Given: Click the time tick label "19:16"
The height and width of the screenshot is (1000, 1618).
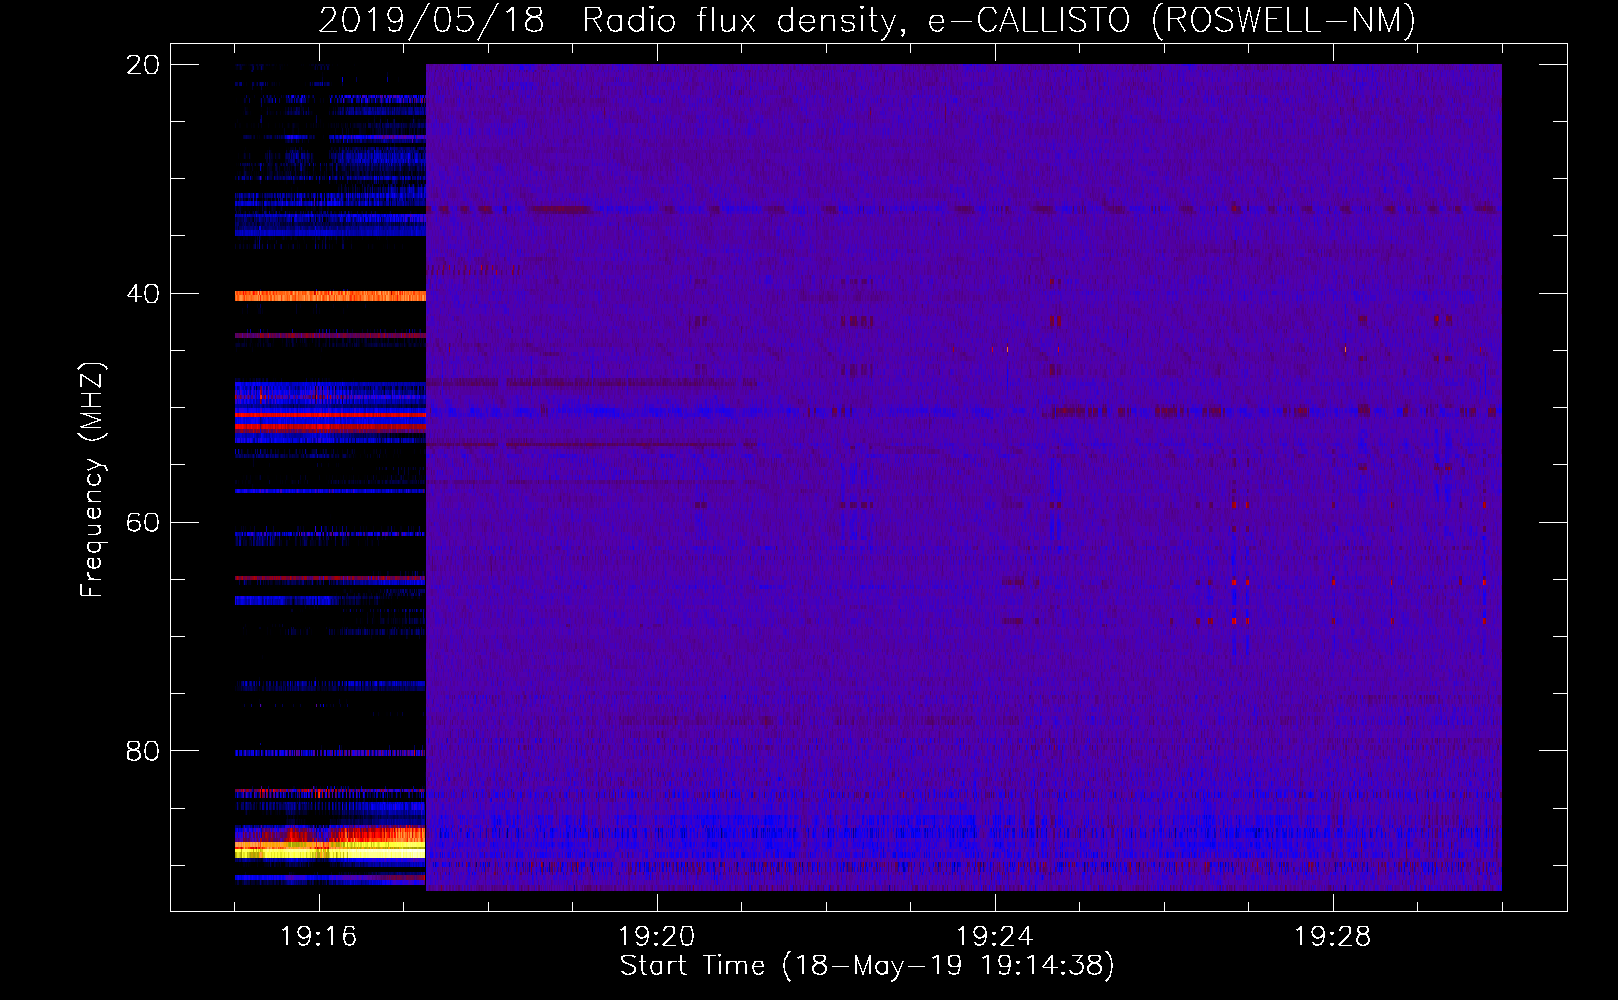Looking at the screenshot, I should point(319,937).
